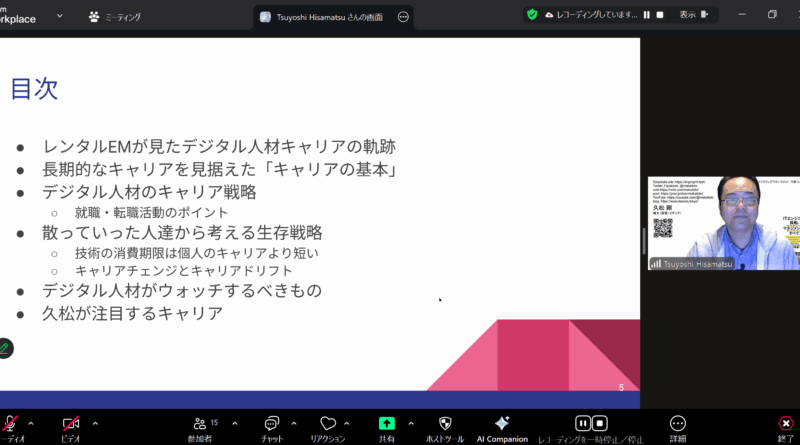Select Tsuyoshi Hisamatsu's video thumbnail

[718, 222]
